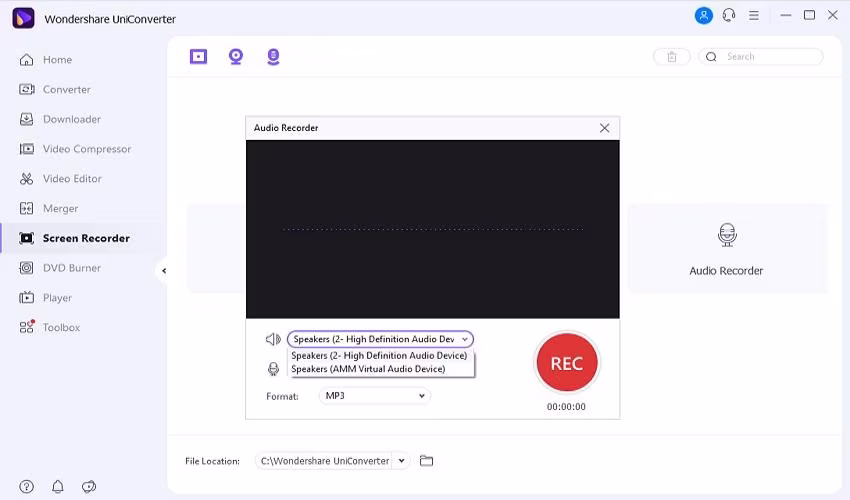The height and width of the screenshot is (500, 850).
Task: Click the Merger sidebar icon
Action: 27,209
